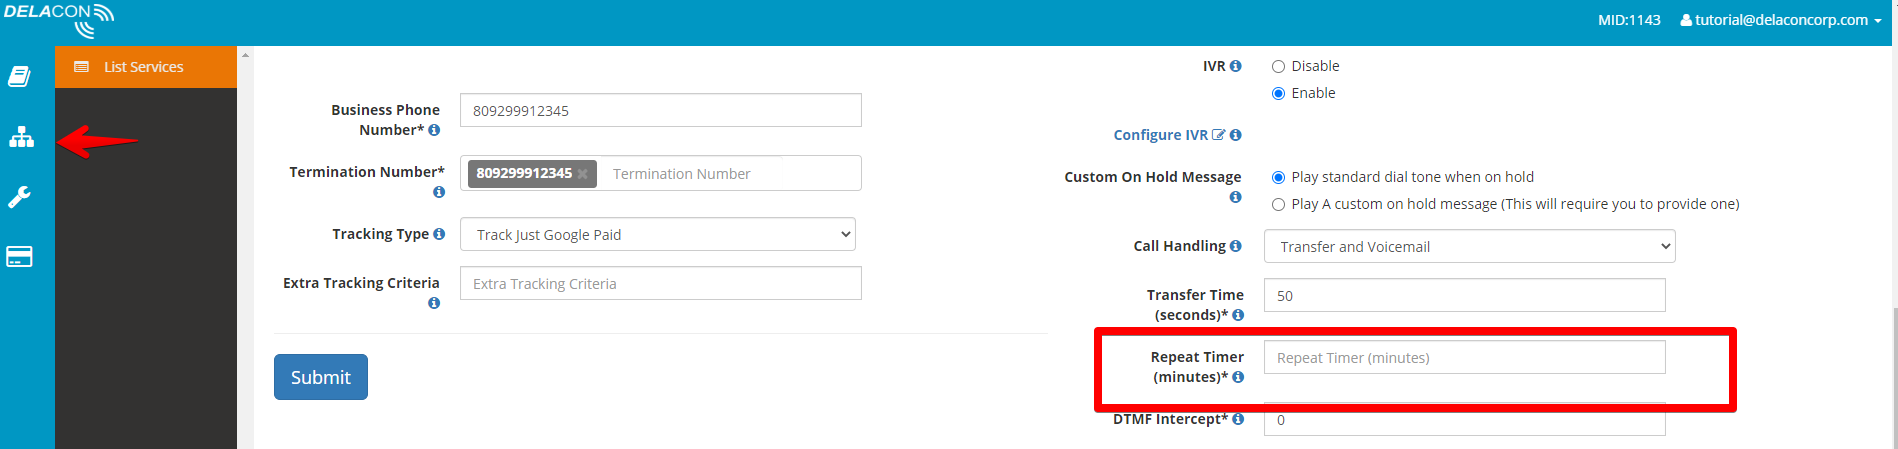Screen dimensions: 1898x449
Task: Click the info icon under Extra Tracking Criteria
Action: click(x=434, y=303)
